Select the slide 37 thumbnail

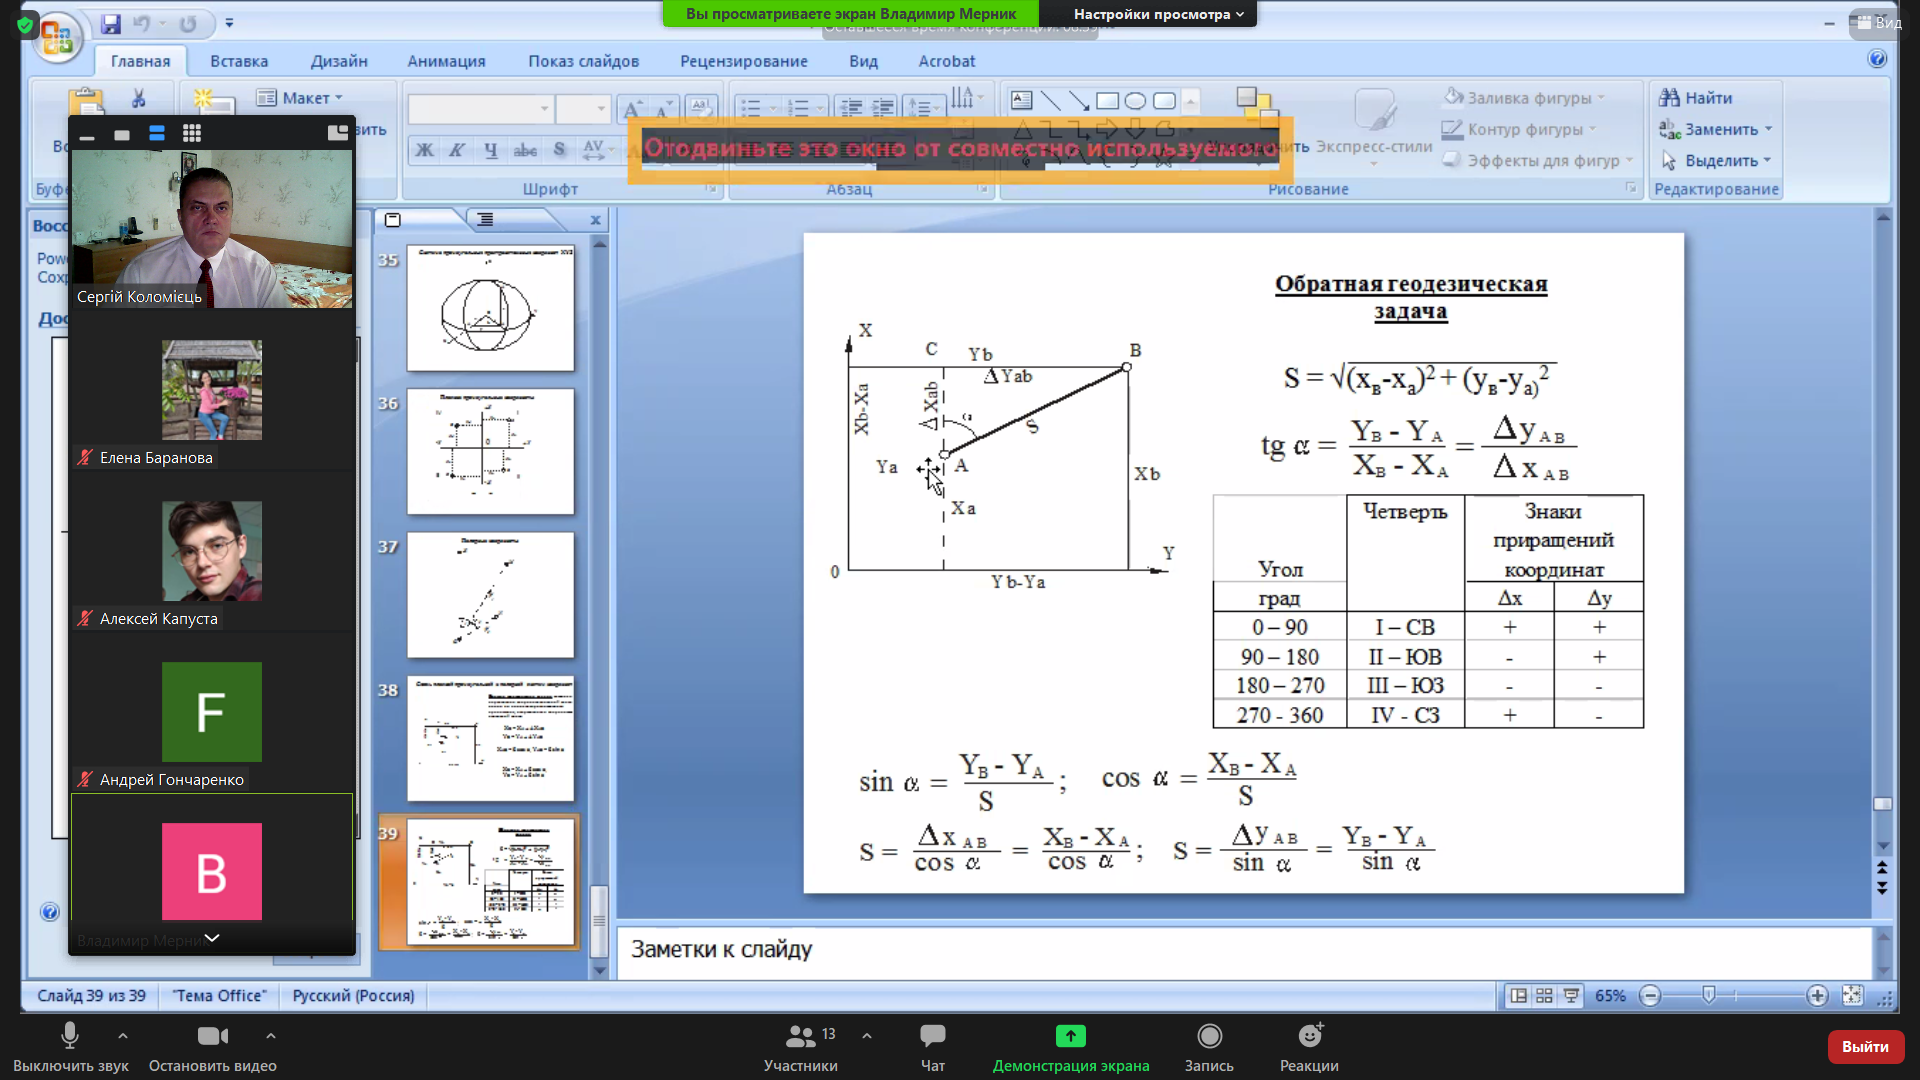(490, 595)
